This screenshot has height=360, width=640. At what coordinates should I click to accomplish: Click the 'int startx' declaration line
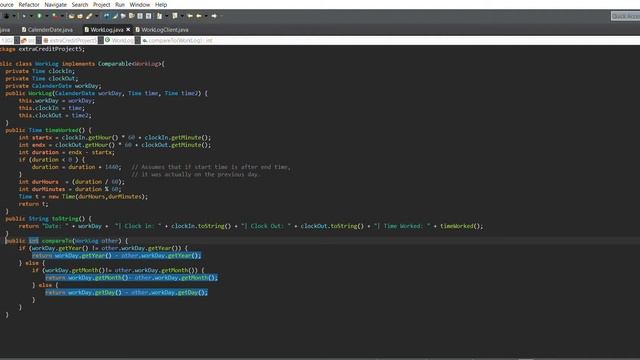pyautogui.click(x=115, y=138)
